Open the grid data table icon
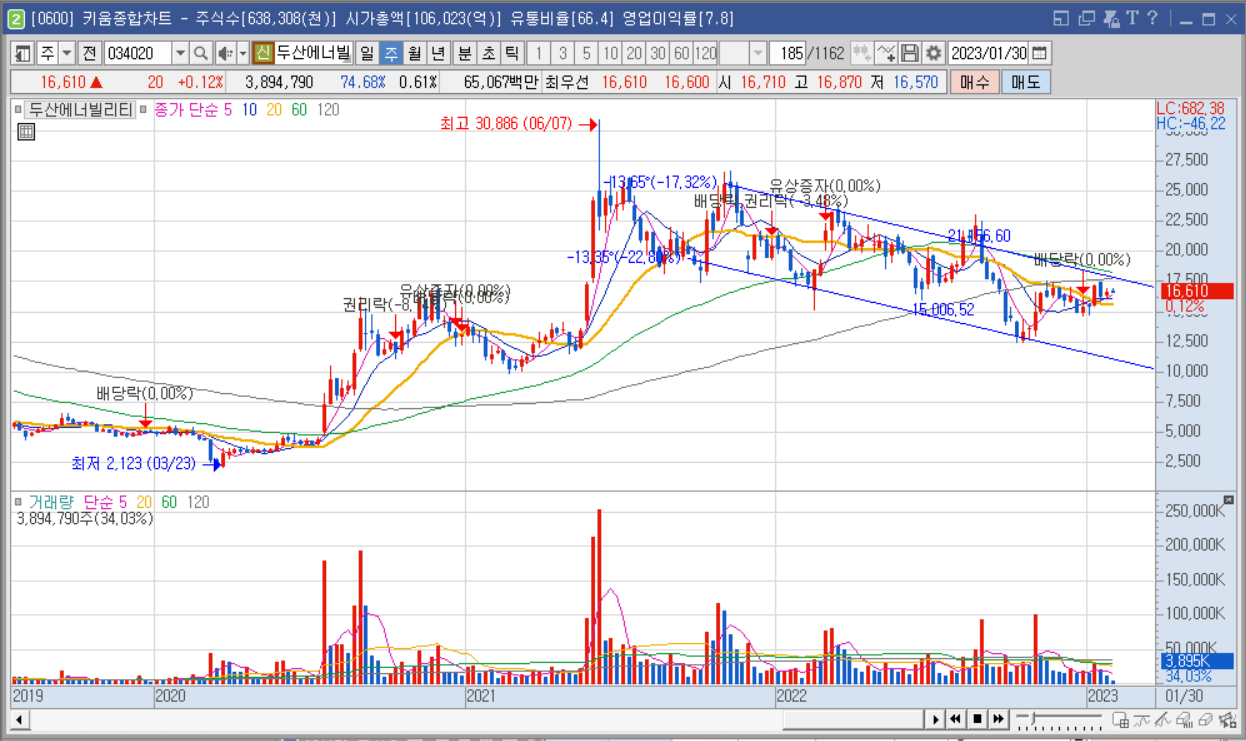 (x=27, y=130)
